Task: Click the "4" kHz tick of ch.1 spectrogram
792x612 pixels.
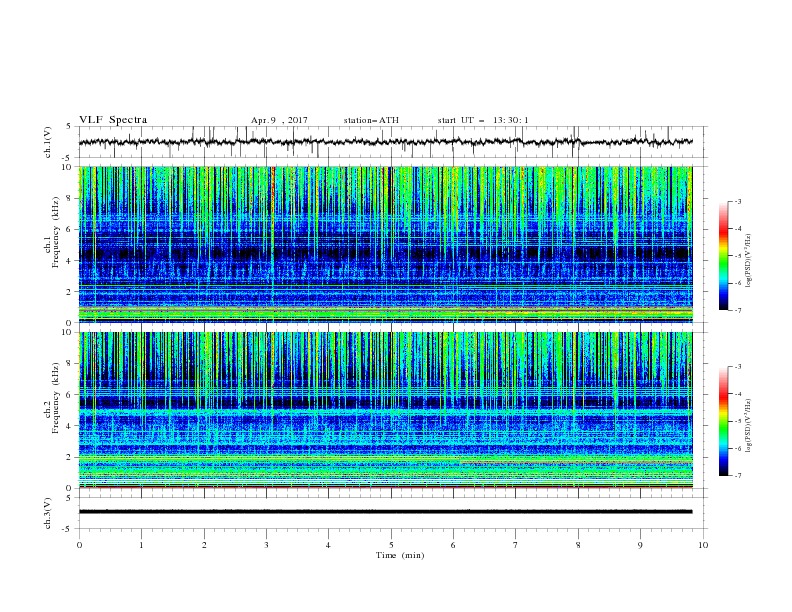Action: [x=71, y=261]
